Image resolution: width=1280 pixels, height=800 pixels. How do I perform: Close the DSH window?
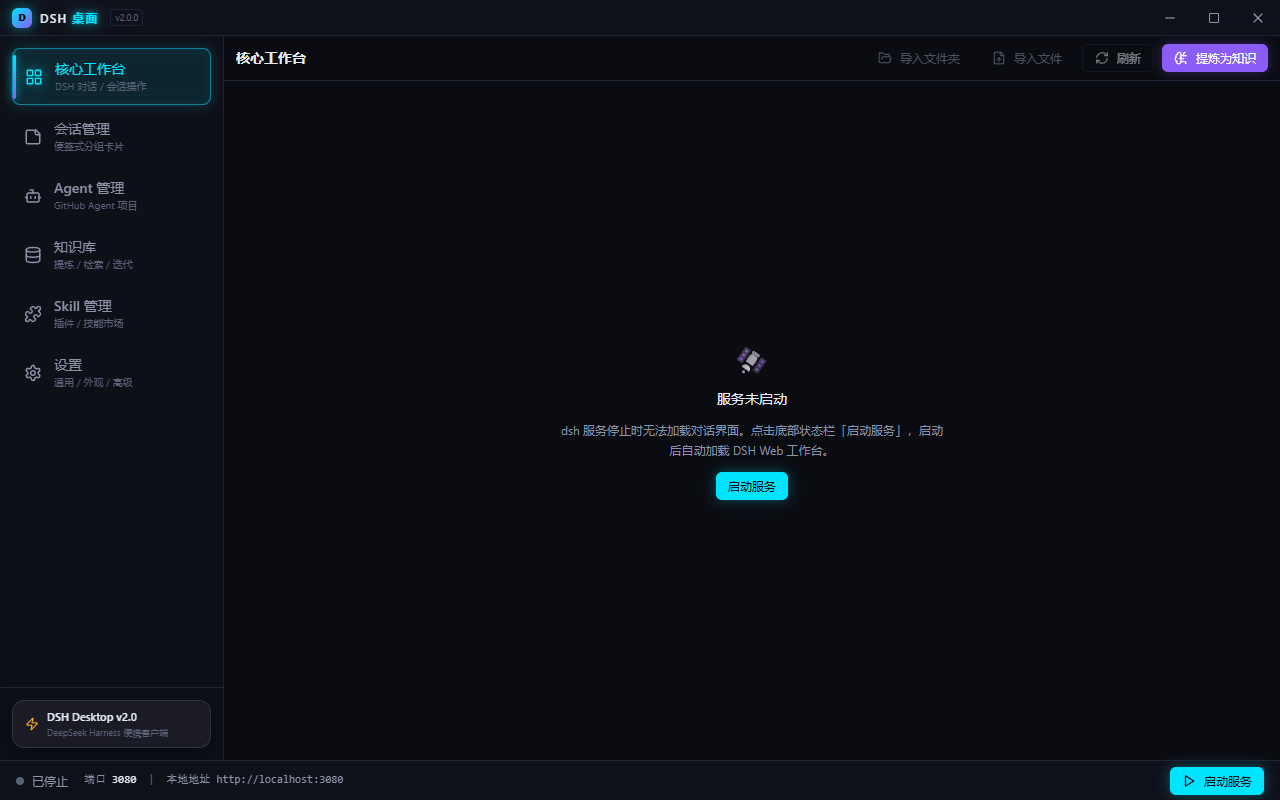click(x=1258, y=18)
